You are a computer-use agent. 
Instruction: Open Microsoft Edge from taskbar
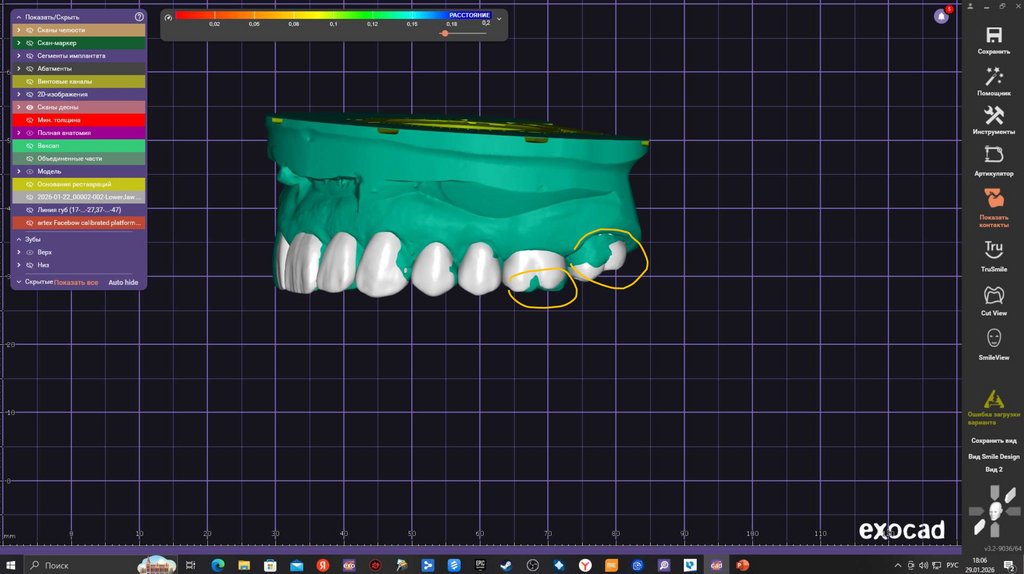[x=217, y=565]
